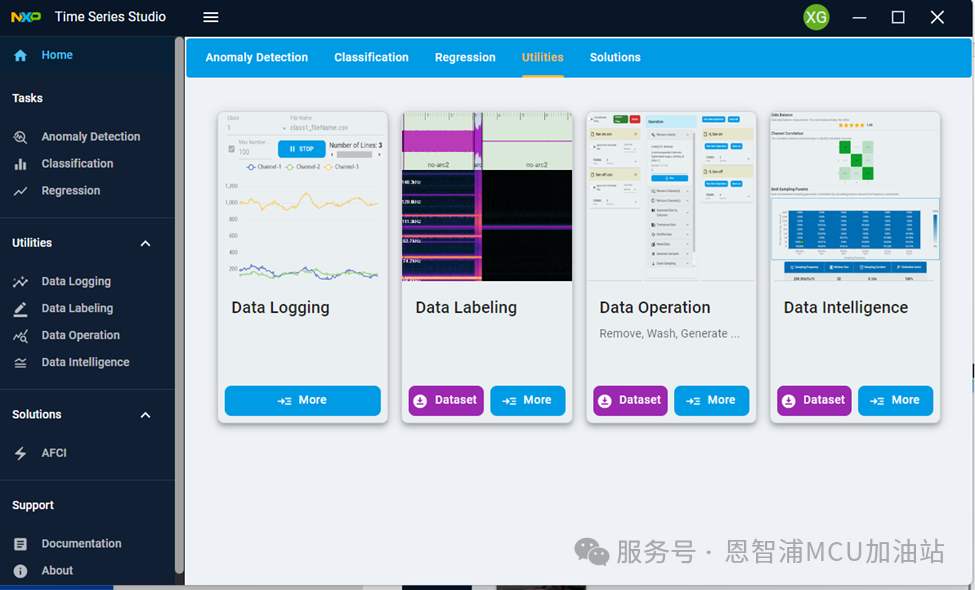Click the Data Logging card title
975x590 pixels.
pyautogui.click(x=280, y=308)
